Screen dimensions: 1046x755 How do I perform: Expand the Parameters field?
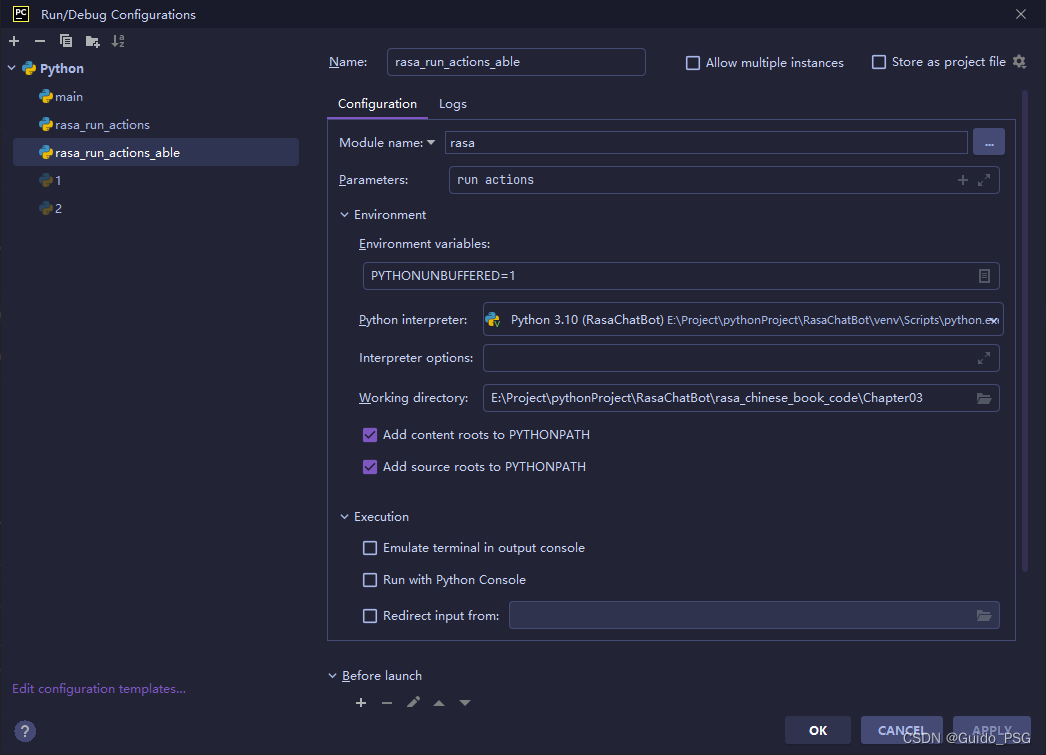click(x=984, y=180)
